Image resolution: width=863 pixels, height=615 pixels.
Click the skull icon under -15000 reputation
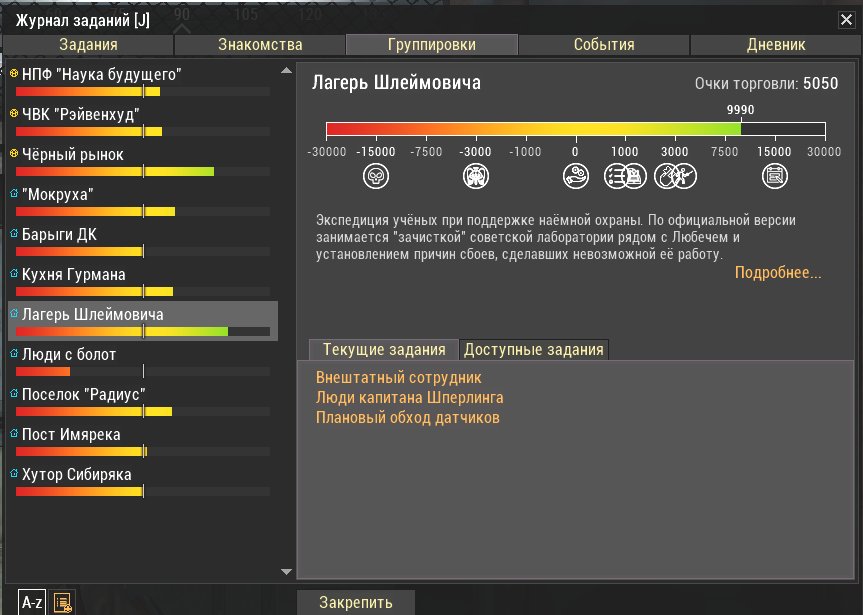point(377,177)
